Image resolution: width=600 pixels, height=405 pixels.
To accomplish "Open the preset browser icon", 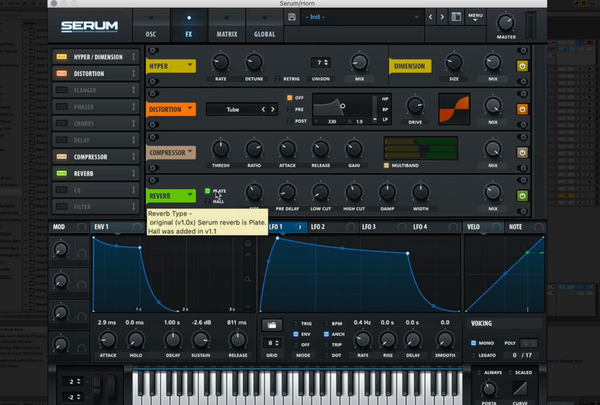I will click(457, 17).
